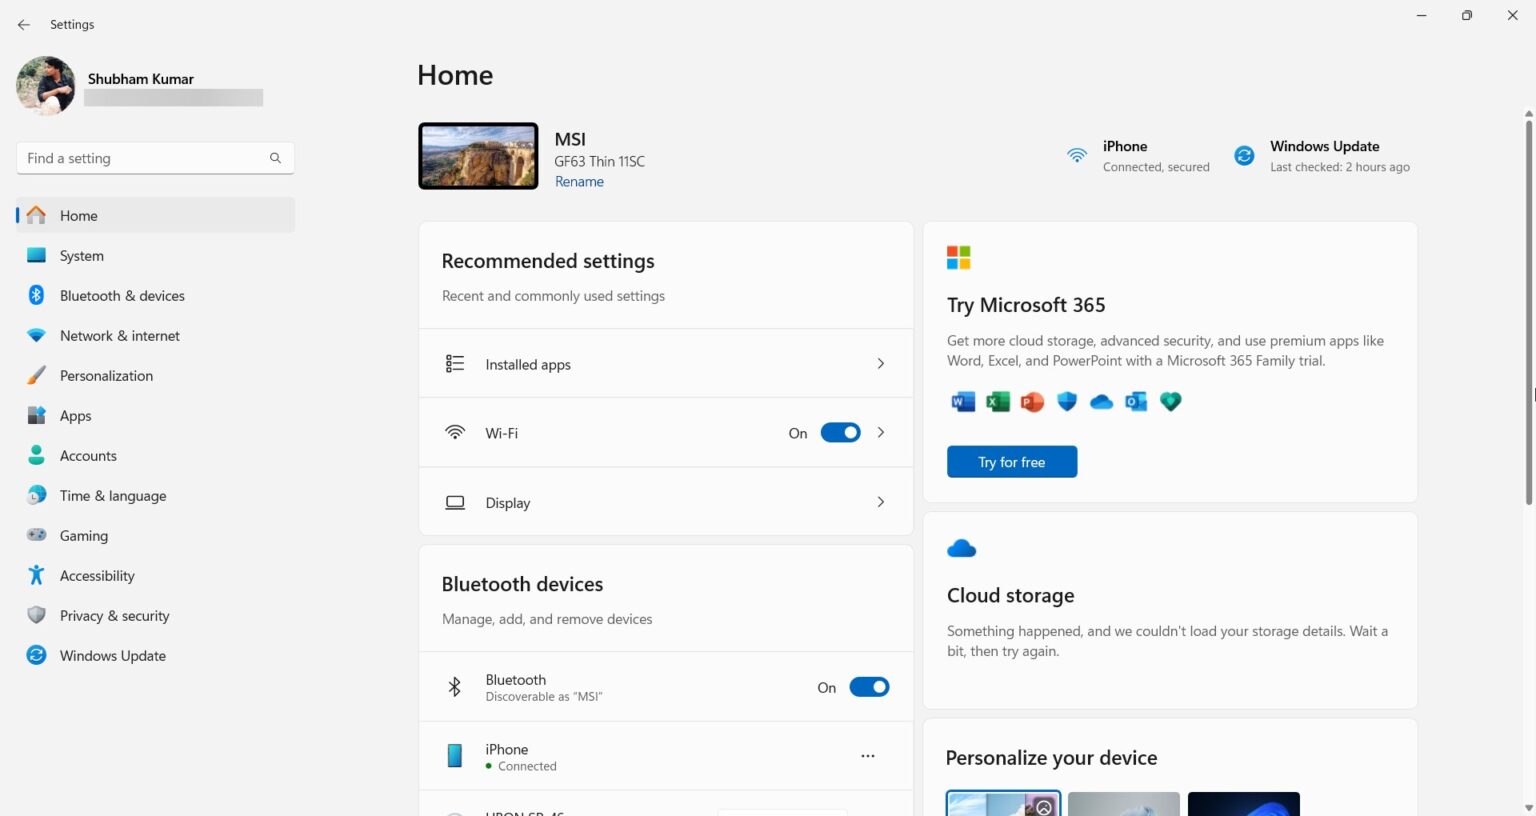Open Time & language settings
Image resolution: width=1536 pixels, height=816 pixels.
pos(112,495)
